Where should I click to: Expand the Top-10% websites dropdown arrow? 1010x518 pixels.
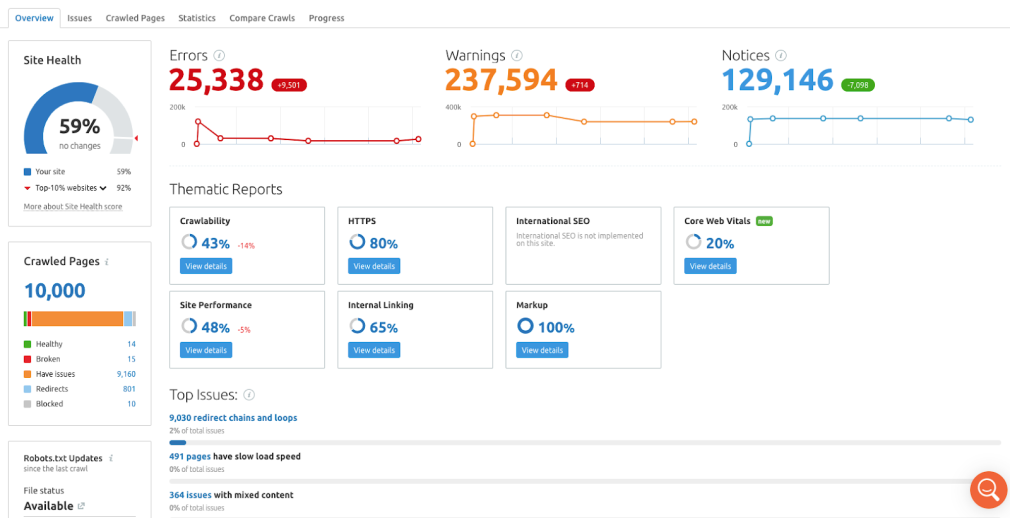click(102, 188)
